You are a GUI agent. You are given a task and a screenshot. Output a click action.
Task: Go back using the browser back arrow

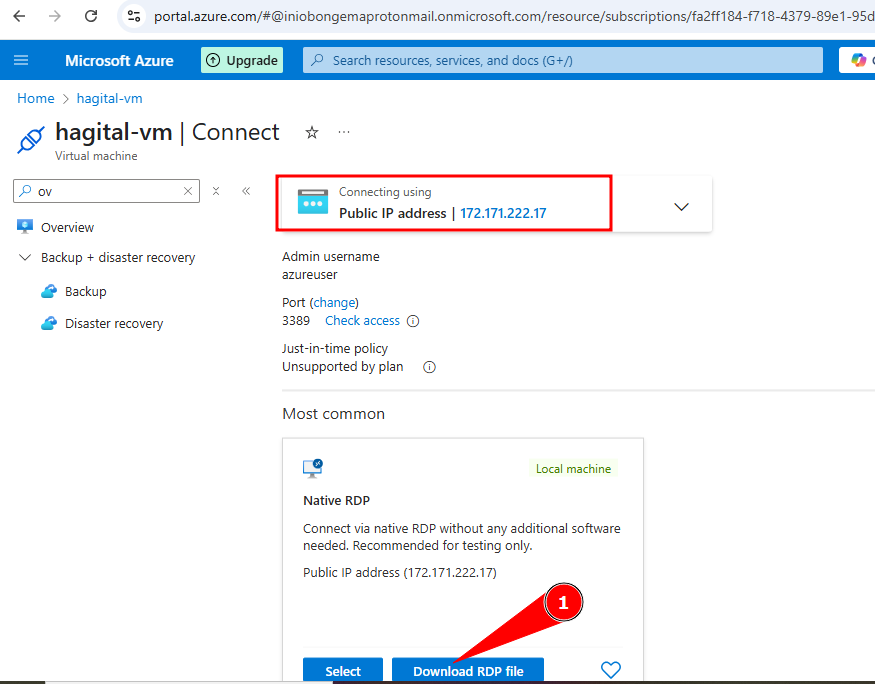coord(19,16)
